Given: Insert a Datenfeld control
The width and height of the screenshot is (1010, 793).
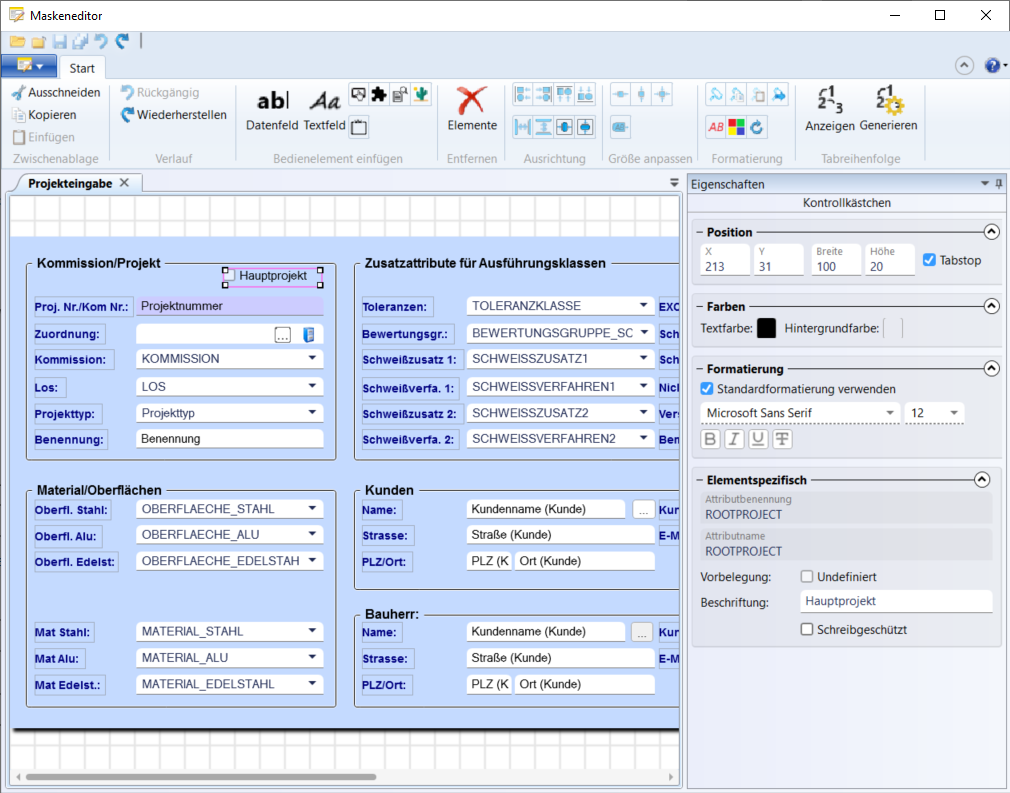Looking at the screenshot, I should [x=272, y=110].
